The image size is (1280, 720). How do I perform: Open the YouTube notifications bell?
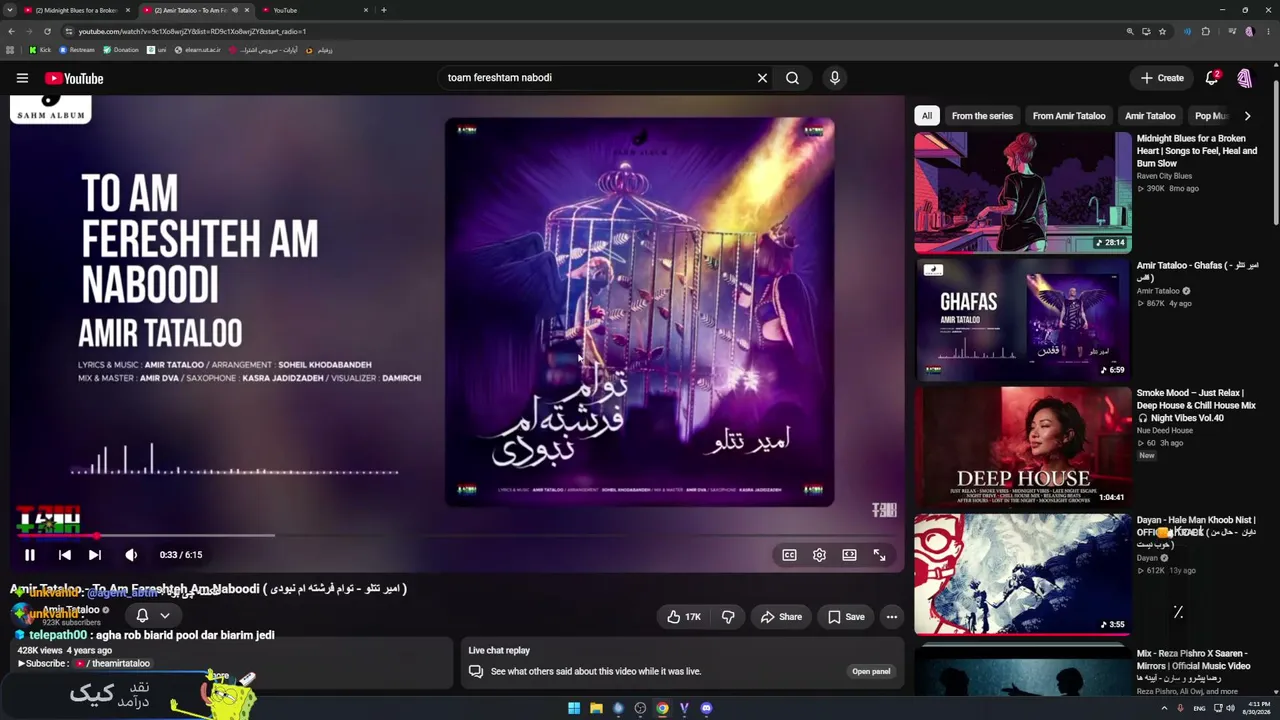click(x=1212, y=78)
